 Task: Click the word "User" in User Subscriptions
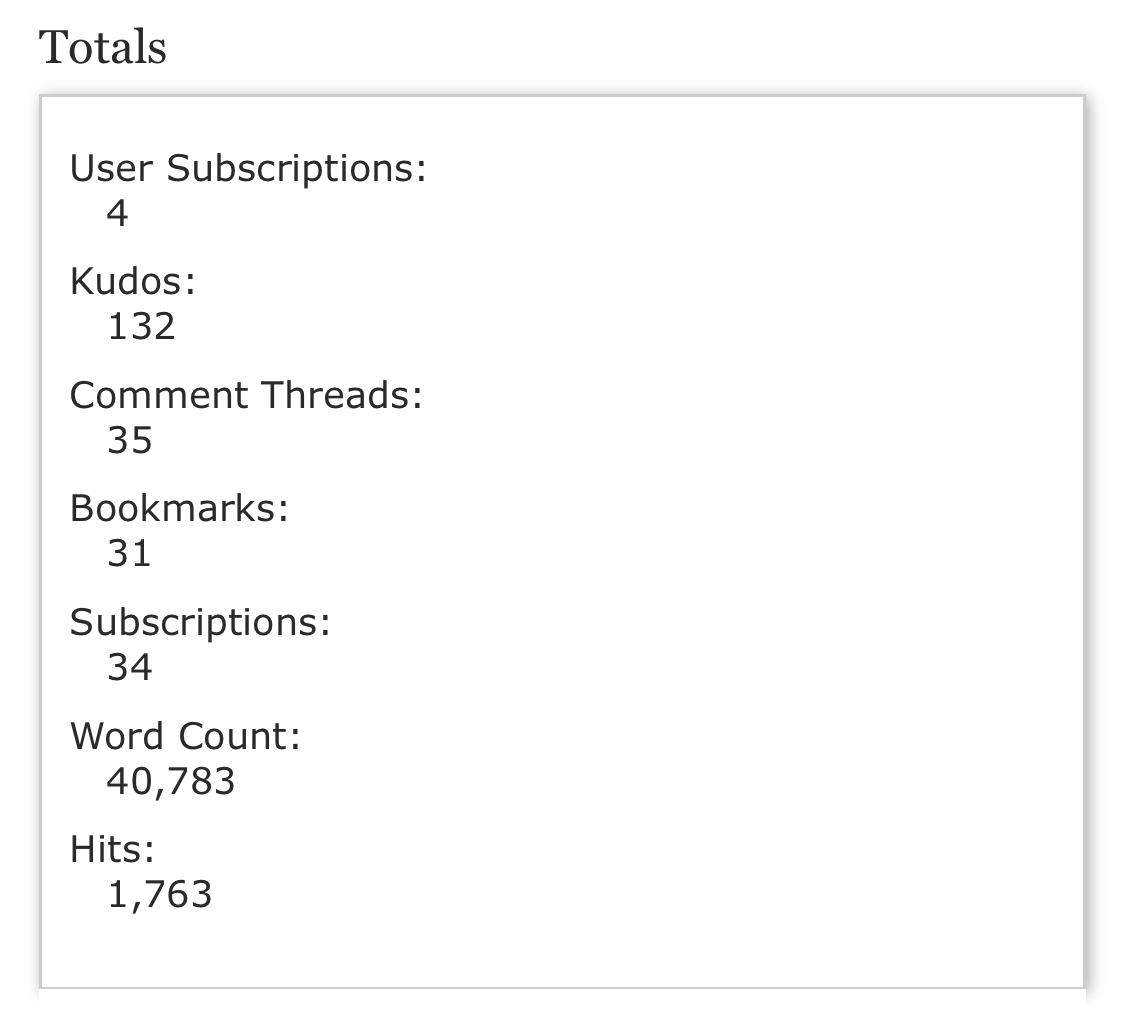pos(111,169)
